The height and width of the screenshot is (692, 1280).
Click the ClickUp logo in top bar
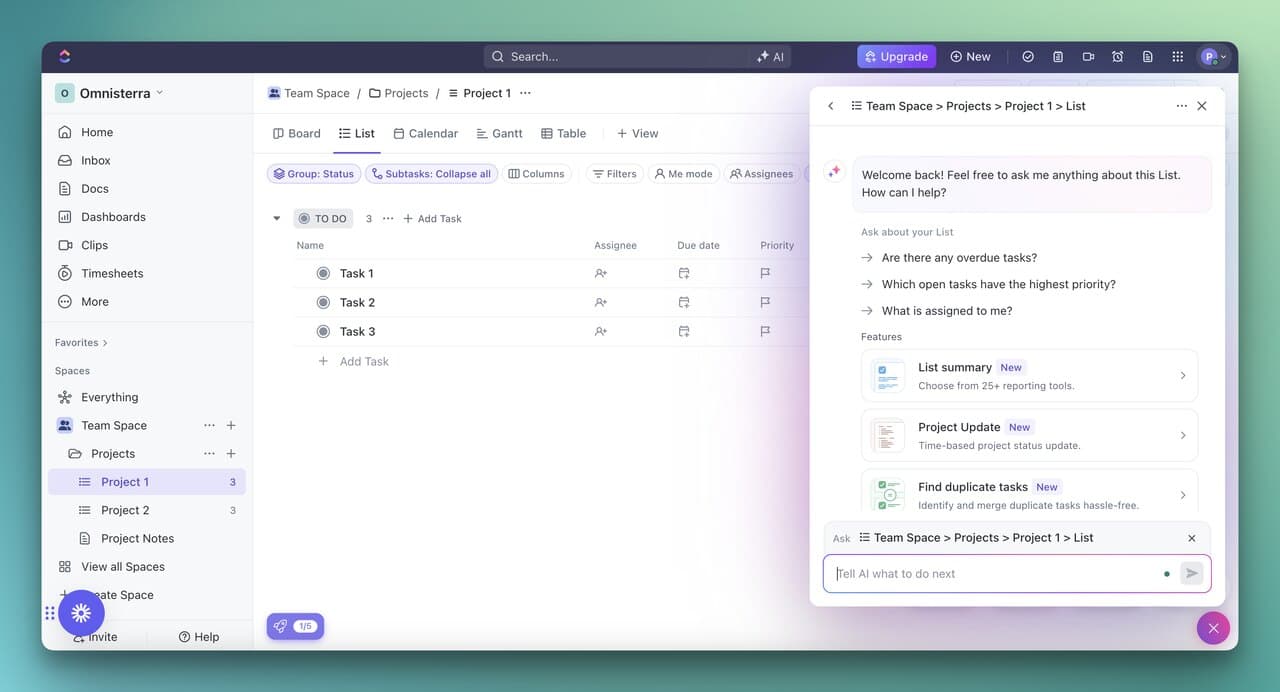tap(65, 56)
